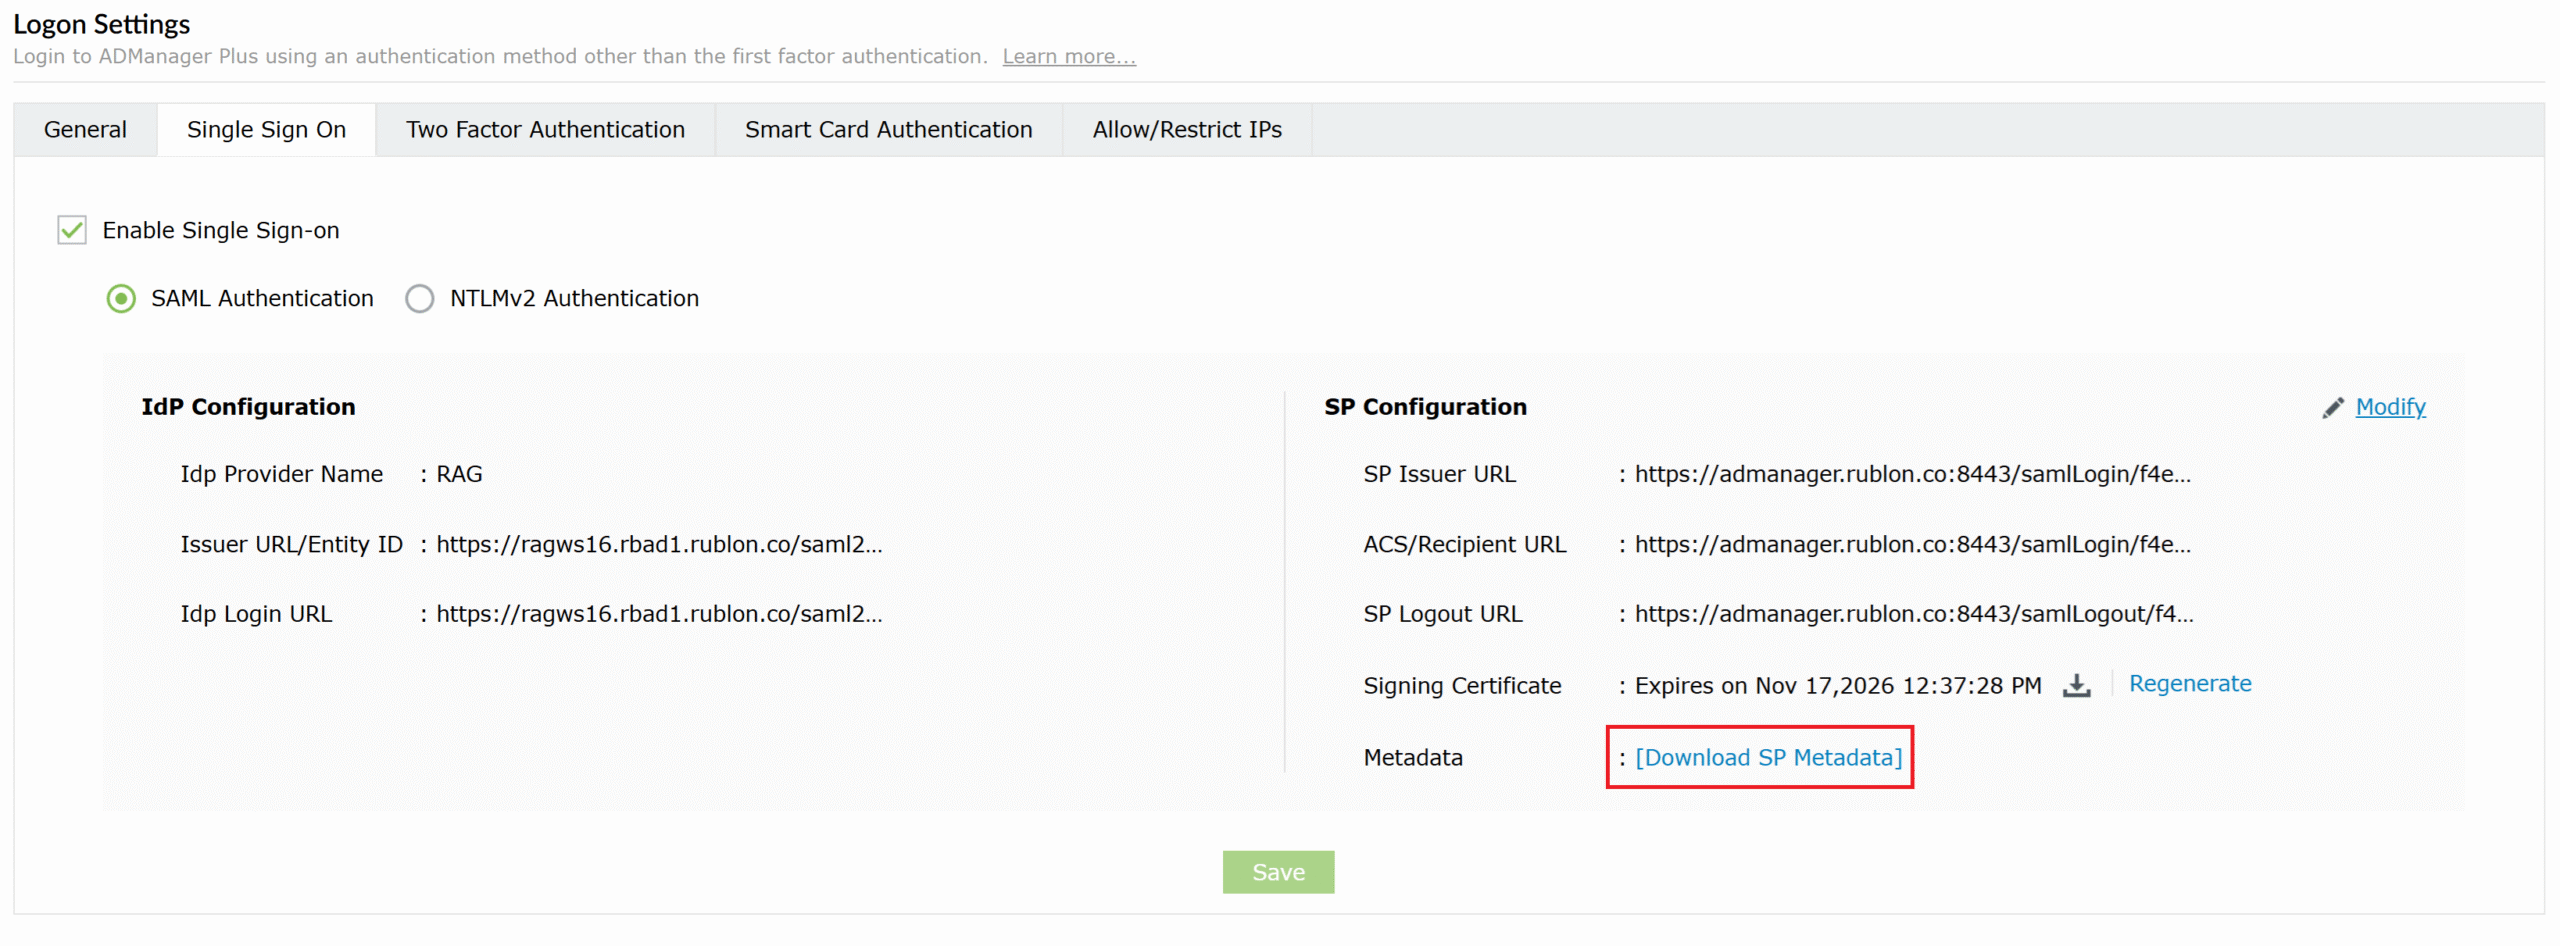Select the Single Sign On tab

click(x=266, y=130)
